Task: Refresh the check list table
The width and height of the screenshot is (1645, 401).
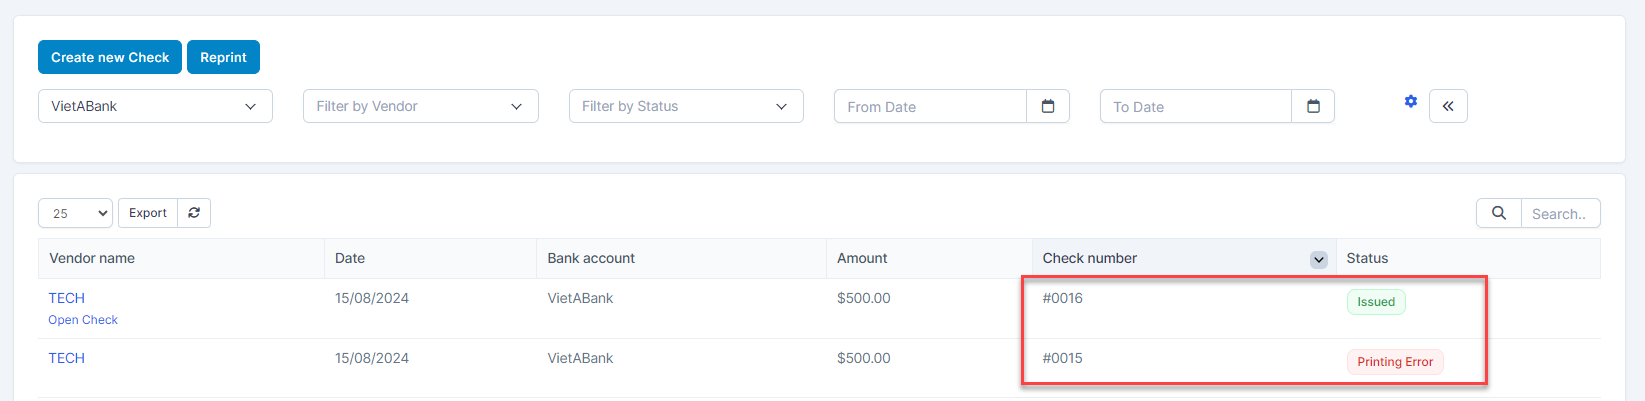Action: coord(194,213)
